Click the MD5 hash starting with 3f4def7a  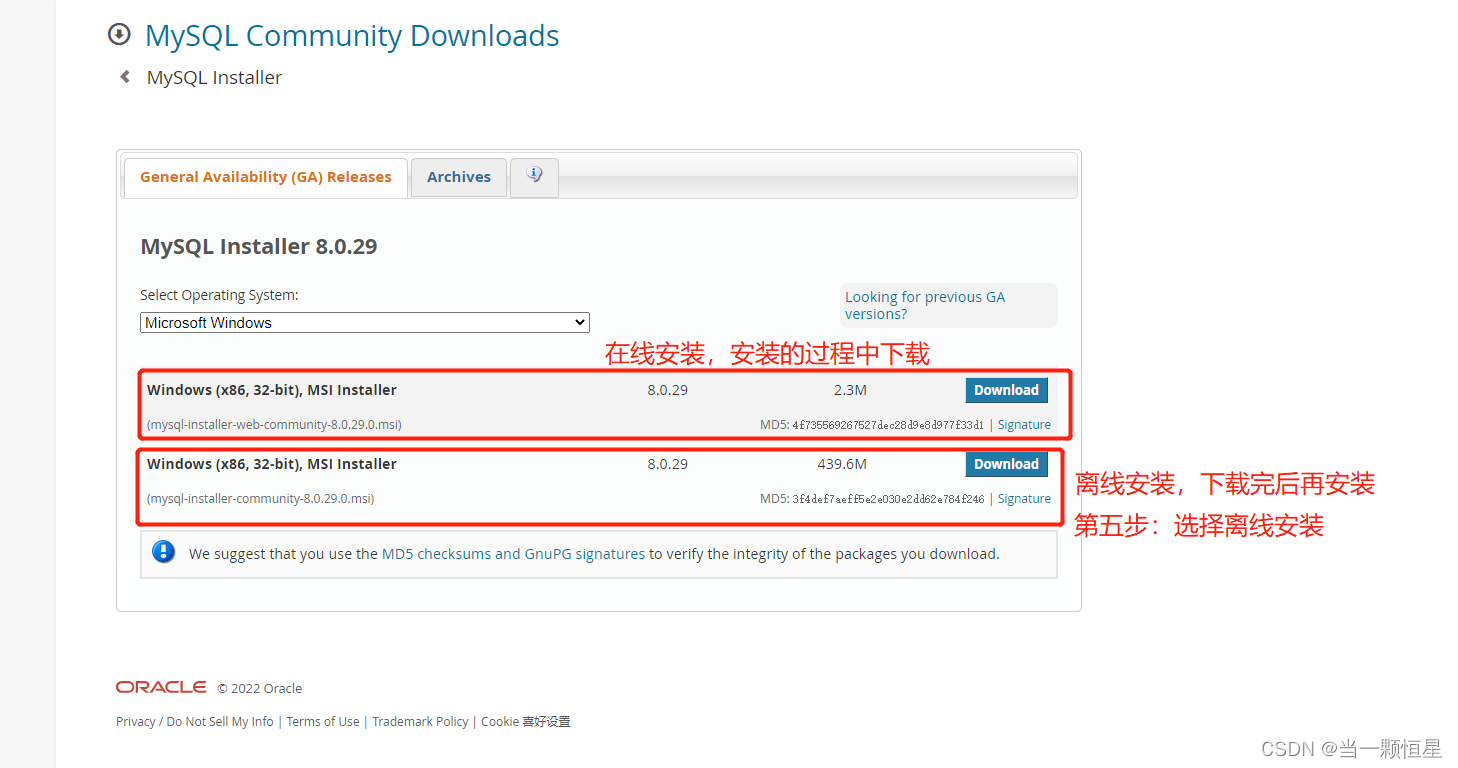click(x=888, y=499)
